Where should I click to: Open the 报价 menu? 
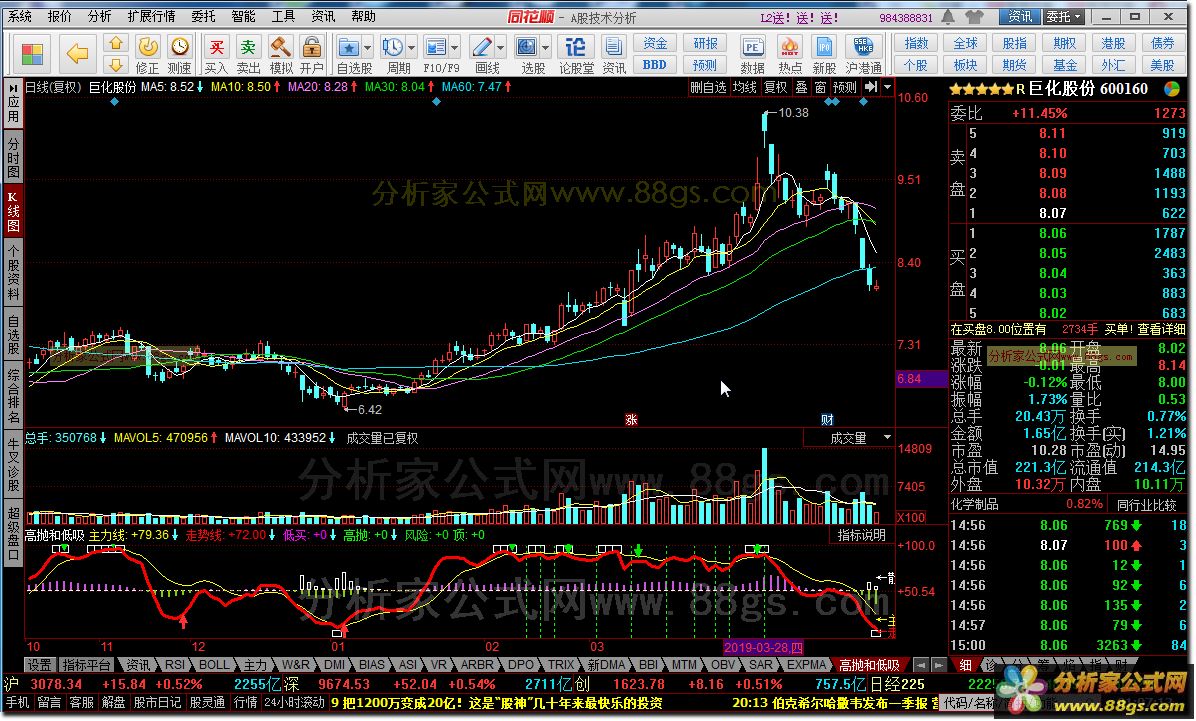point(59,16)
